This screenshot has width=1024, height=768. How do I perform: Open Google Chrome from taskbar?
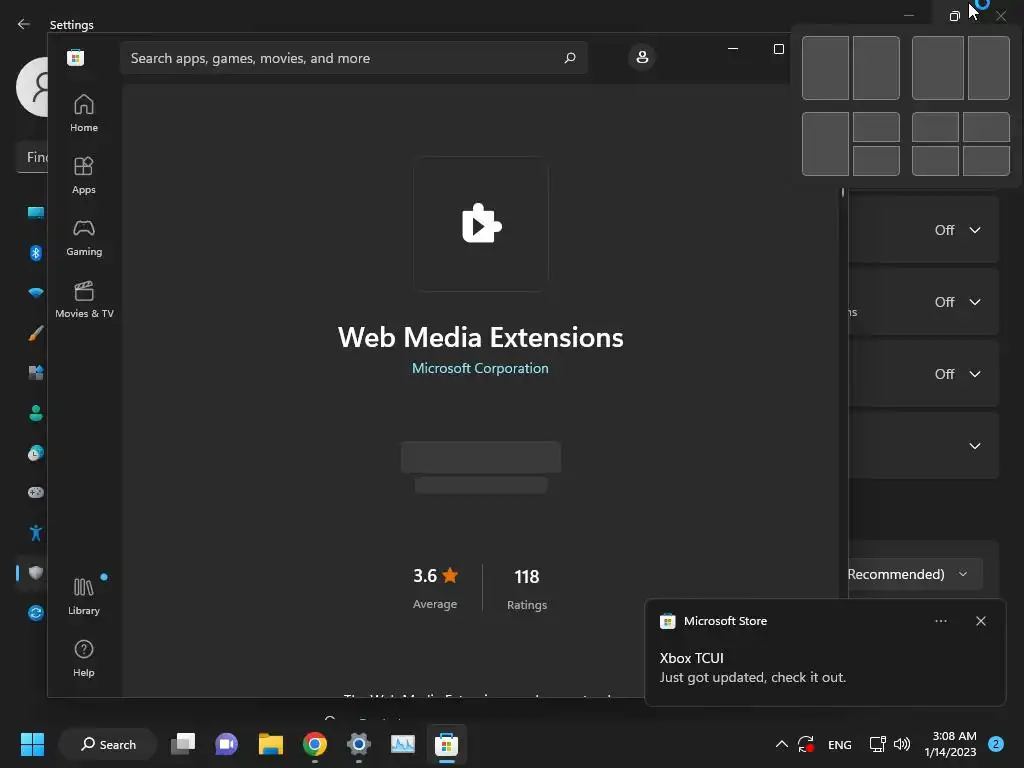pos(315,744)
